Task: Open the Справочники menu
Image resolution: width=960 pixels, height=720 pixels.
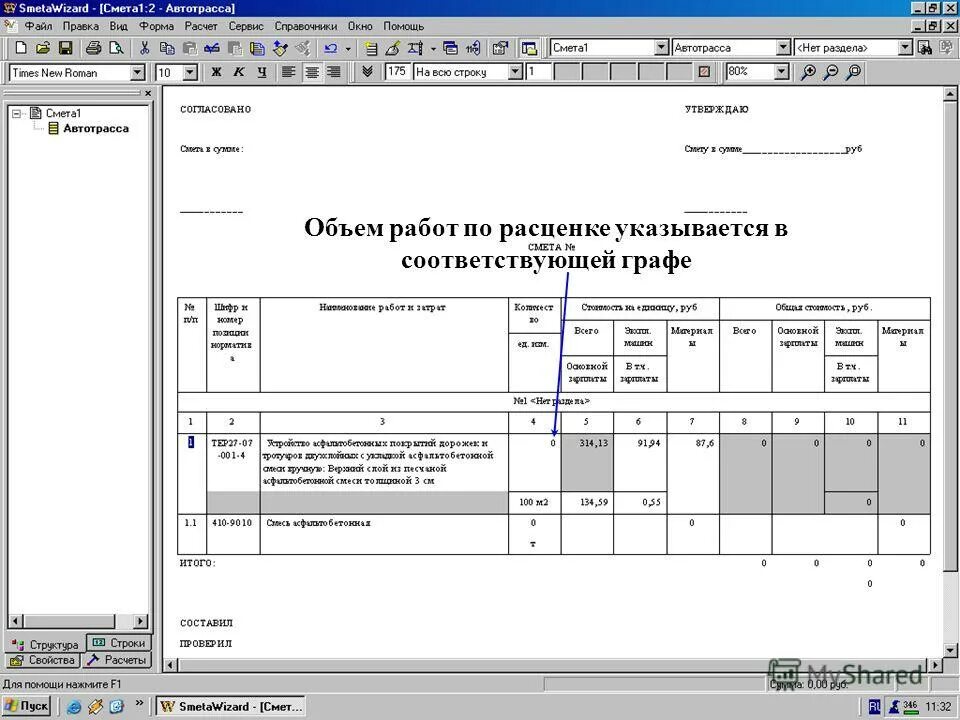Action: [x=306, y=26]
